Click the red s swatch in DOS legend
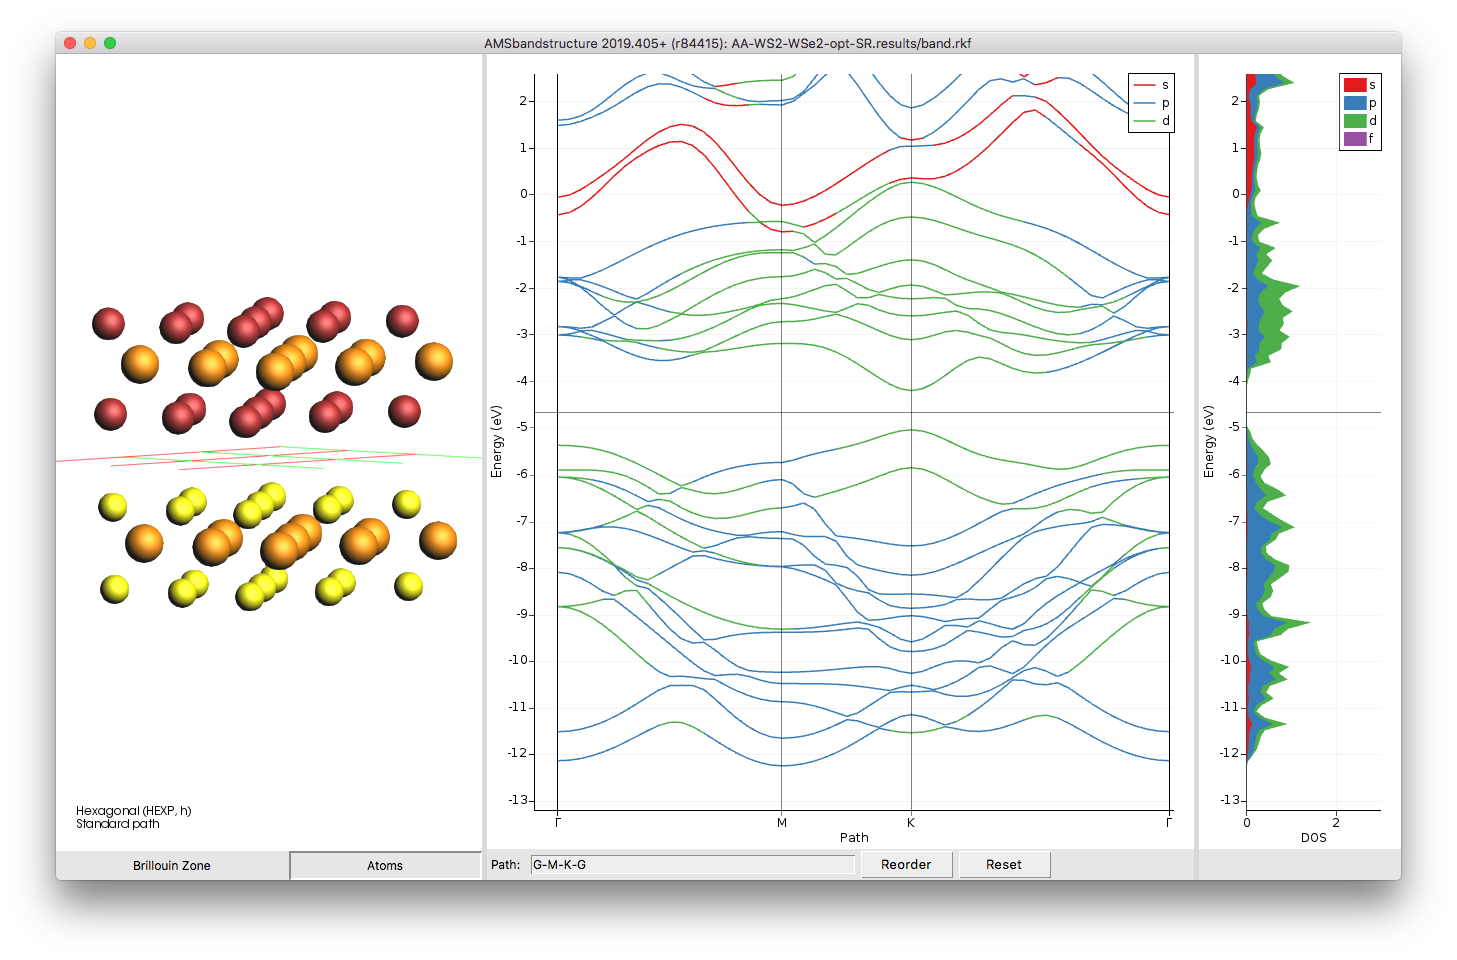 [1356, 84]
